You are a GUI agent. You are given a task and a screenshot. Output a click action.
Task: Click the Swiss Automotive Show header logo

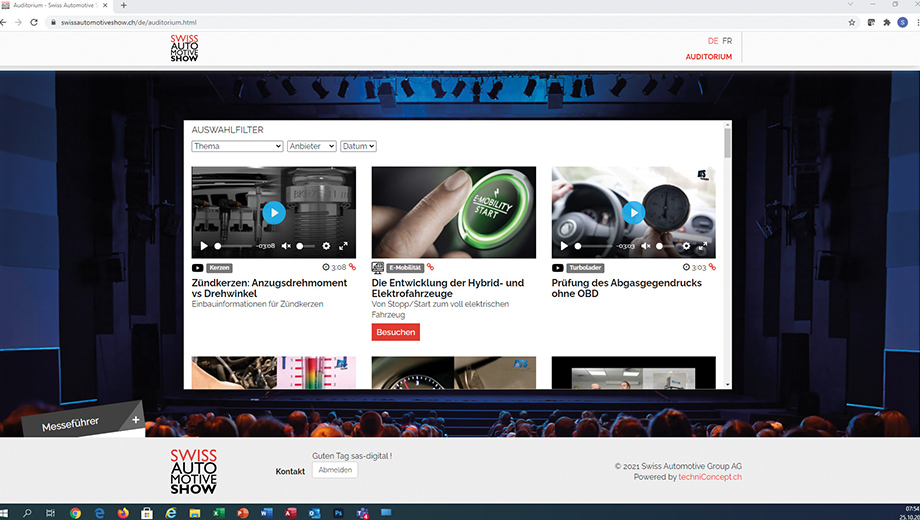click(x=184, y=48)
